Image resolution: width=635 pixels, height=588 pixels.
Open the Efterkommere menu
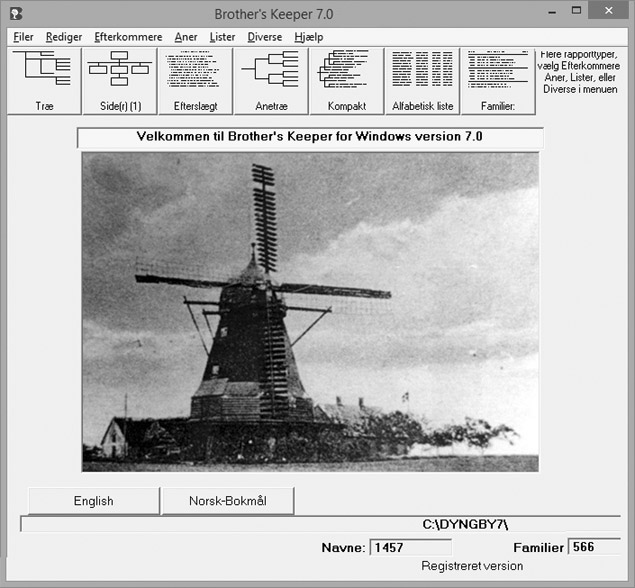[x=128, y=37]
